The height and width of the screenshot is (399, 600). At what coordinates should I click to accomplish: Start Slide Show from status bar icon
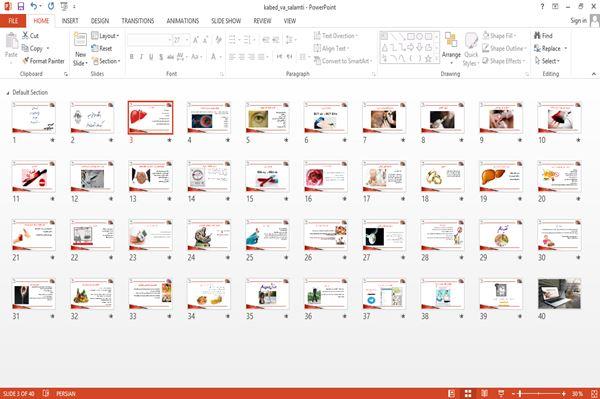coord(501,393)
